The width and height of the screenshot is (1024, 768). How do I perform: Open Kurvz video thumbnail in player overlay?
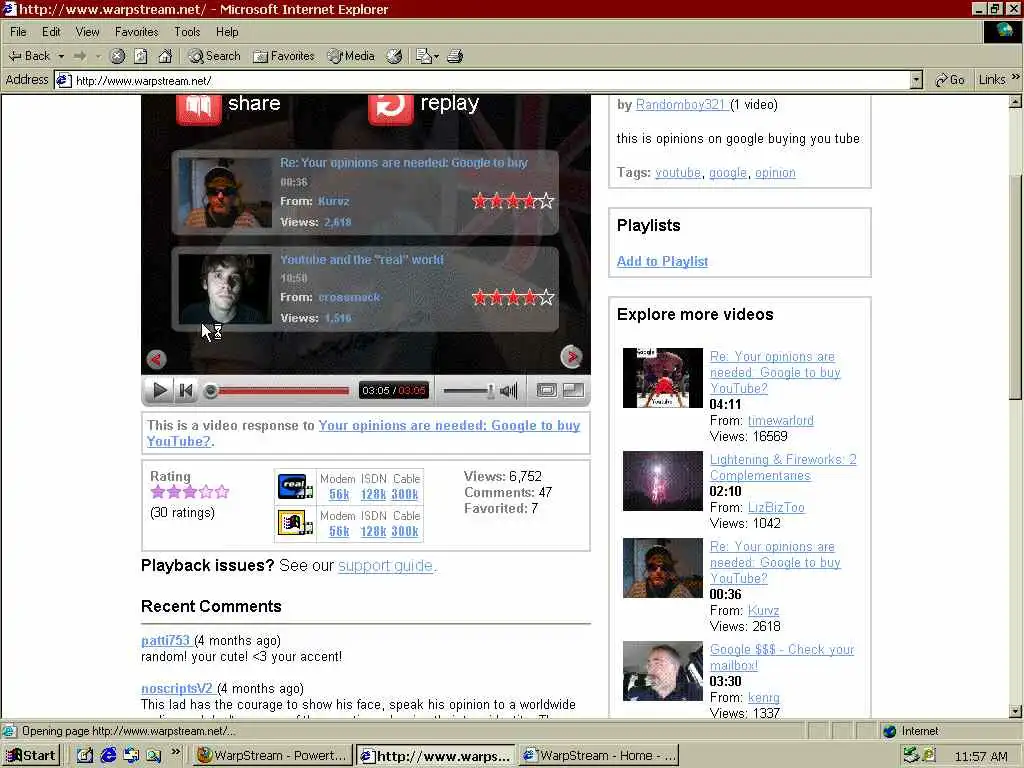point(225,193)
